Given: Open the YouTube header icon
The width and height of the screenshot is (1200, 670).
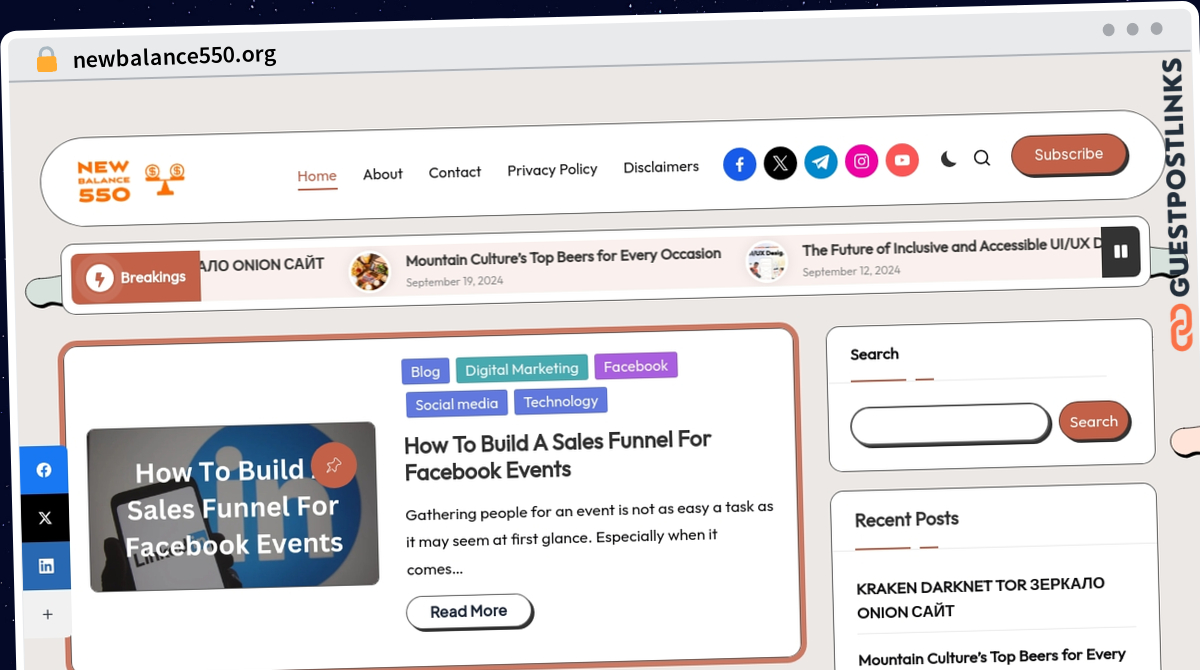Looking at the screenshot, I should pyautogui.click(x=902, y=160).
